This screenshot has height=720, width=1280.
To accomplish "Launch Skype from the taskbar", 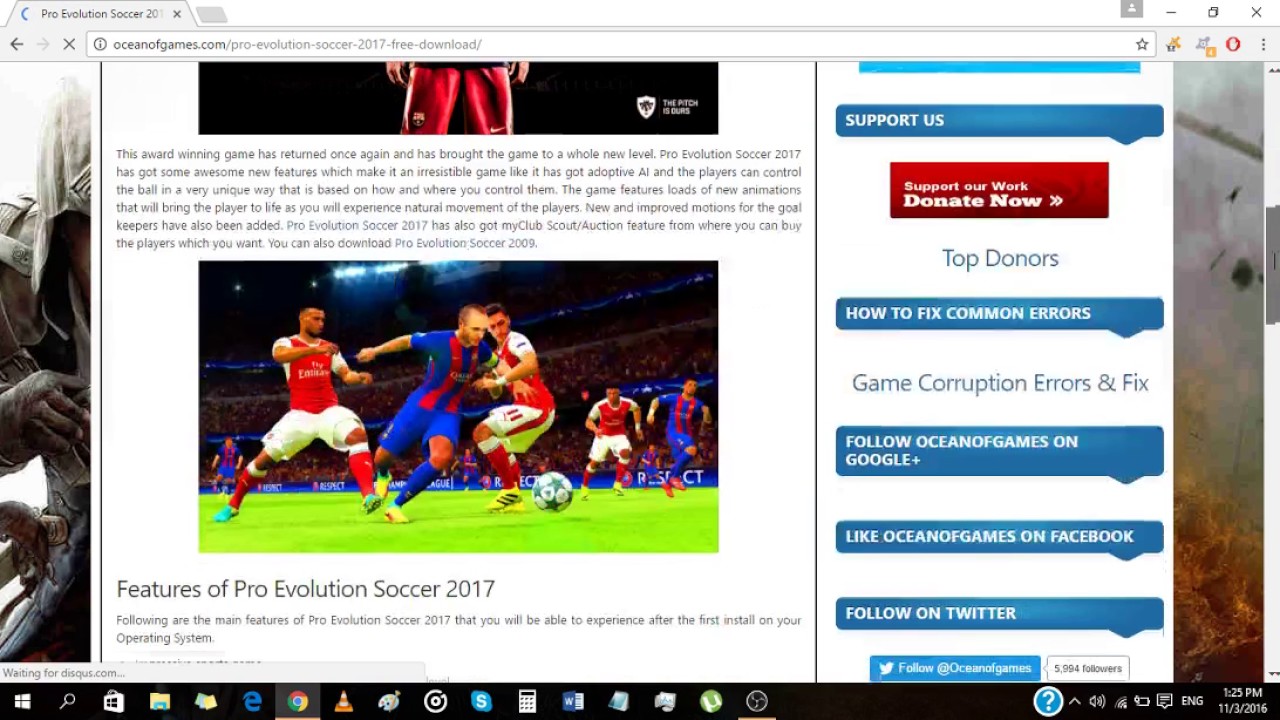I will pyautogui.click(x=481, y=701).
